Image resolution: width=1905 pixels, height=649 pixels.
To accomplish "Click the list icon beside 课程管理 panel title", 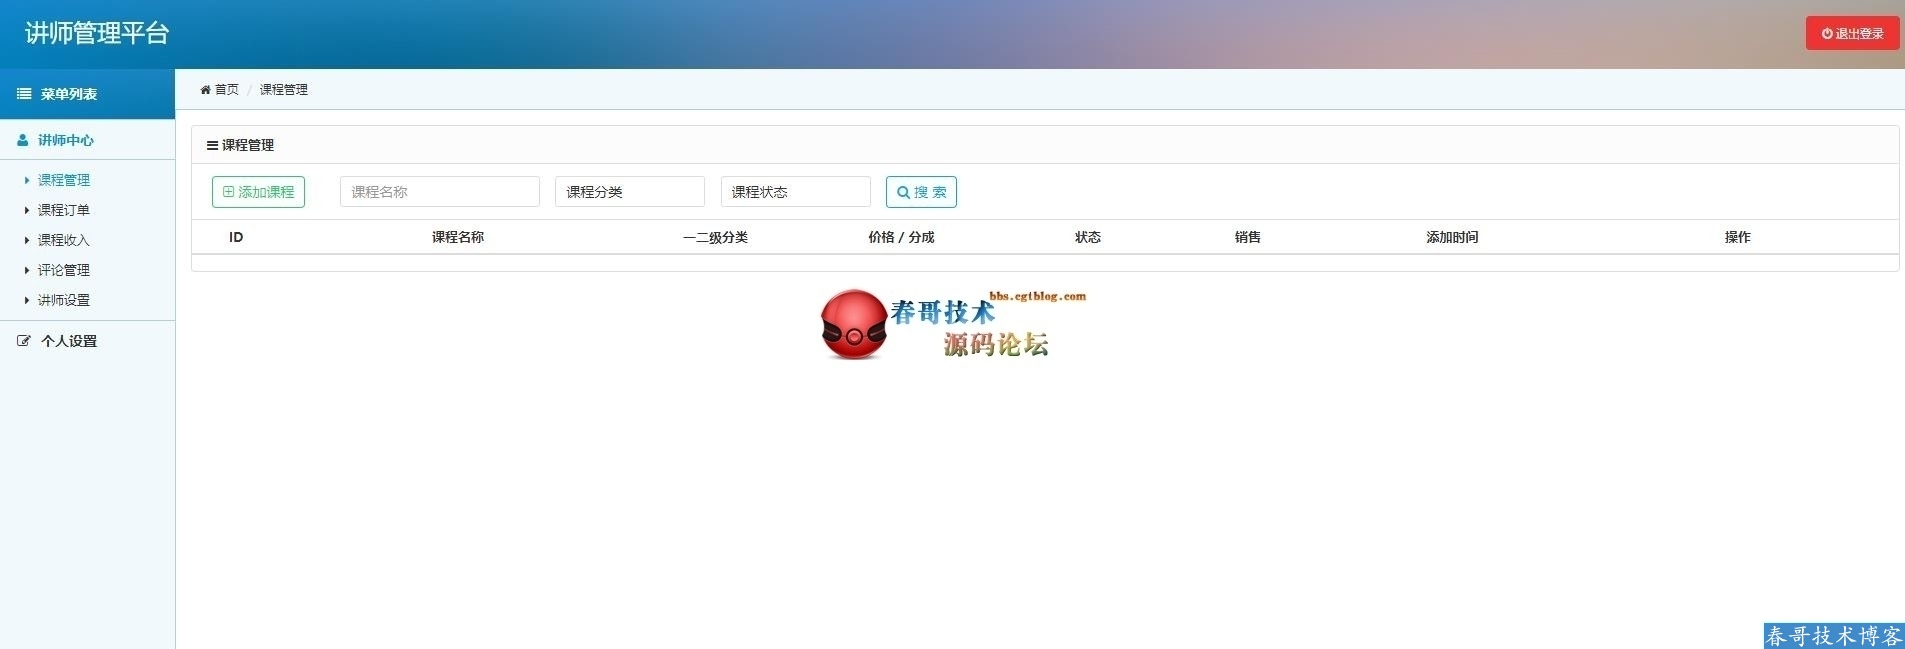I will pyautogui.click(x=212, y=146).
